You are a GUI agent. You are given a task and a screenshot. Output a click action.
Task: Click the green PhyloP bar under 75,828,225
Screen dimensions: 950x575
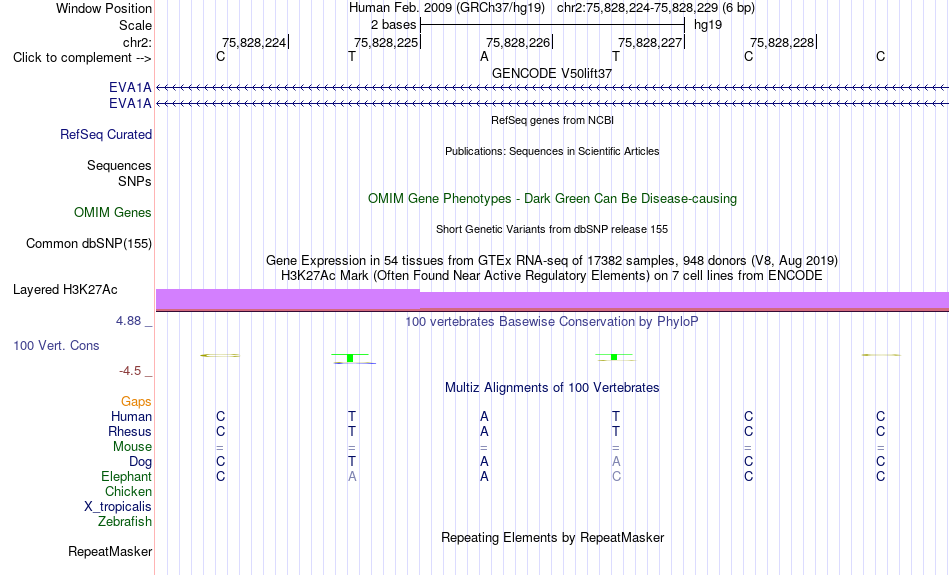350,359
